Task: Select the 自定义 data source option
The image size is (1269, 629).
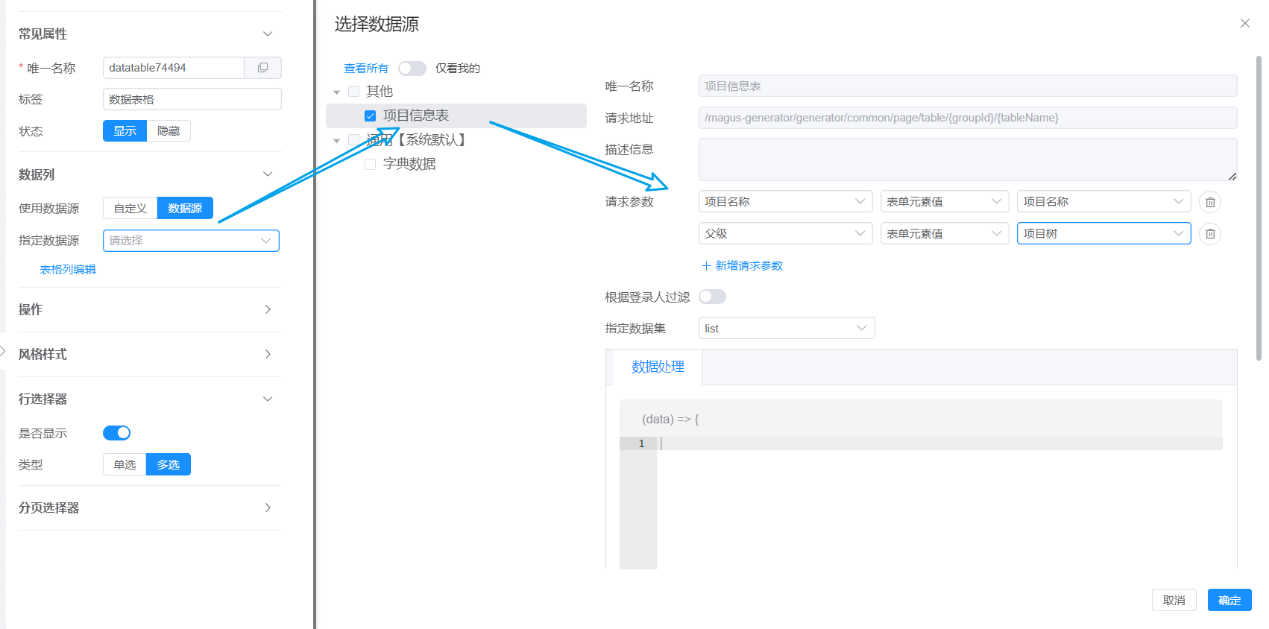Action: 130,208
